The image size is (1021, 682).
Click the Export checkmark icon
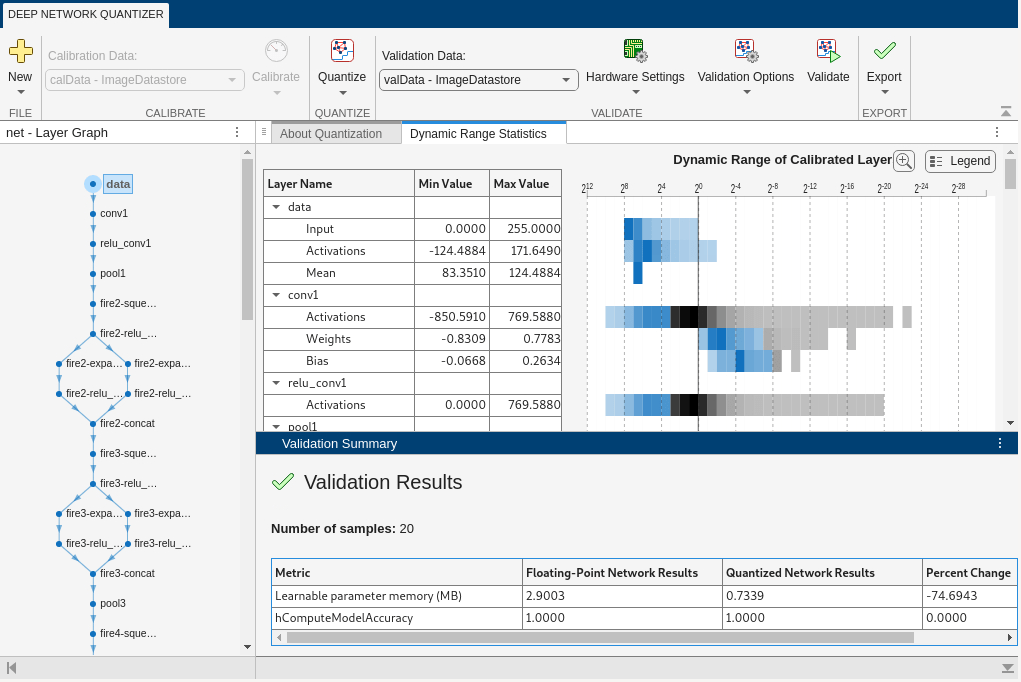coord(884,51)
